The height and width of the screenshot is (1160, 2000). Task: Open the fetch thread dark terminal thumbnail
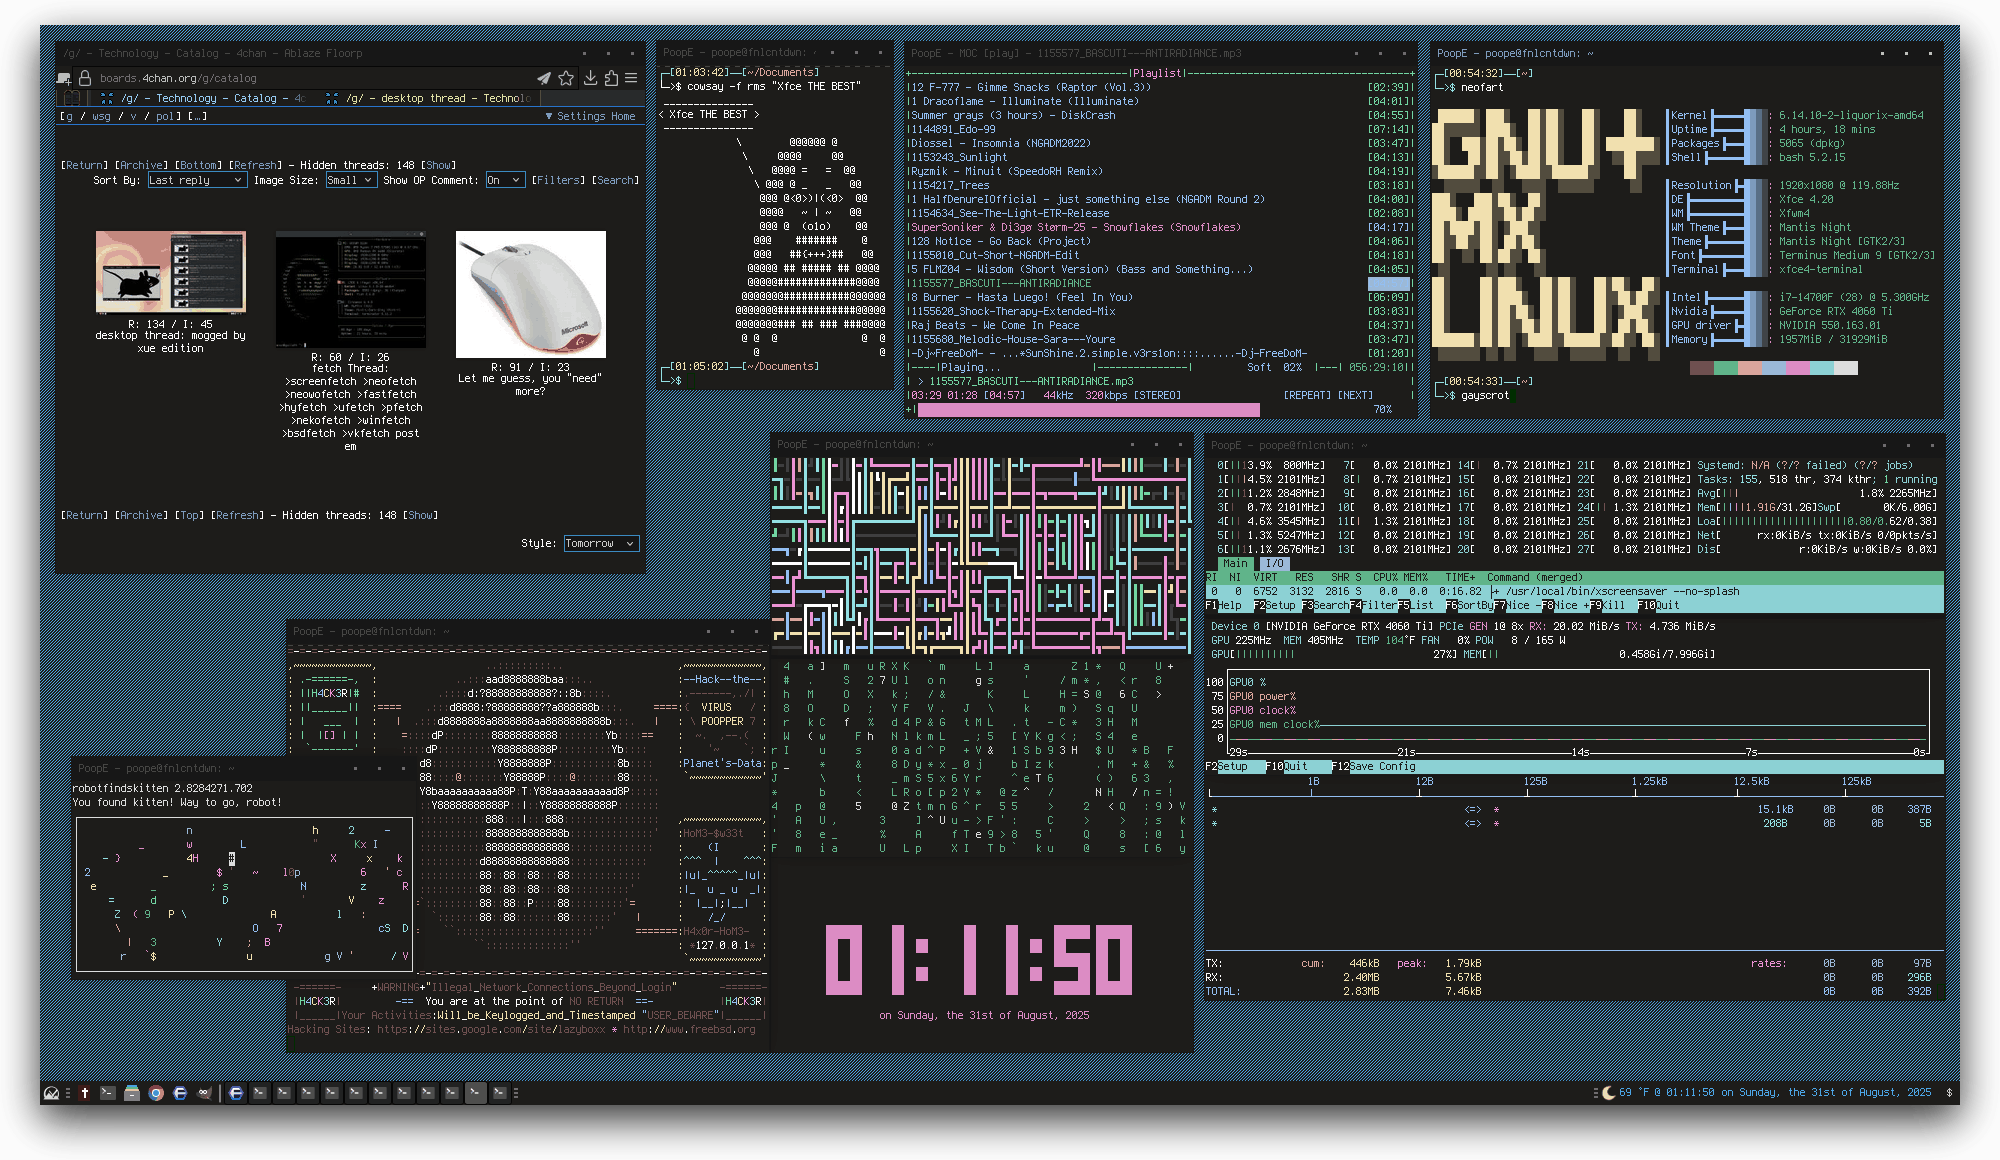pyautogui.click(x=351, y=289)
